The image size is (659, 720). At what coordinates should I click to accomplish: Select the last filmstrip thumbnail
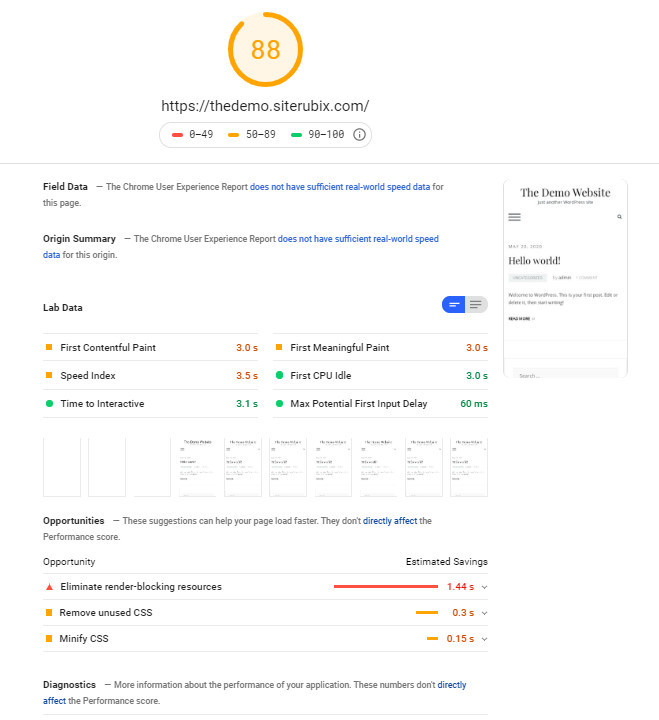(x=469, y=467)
